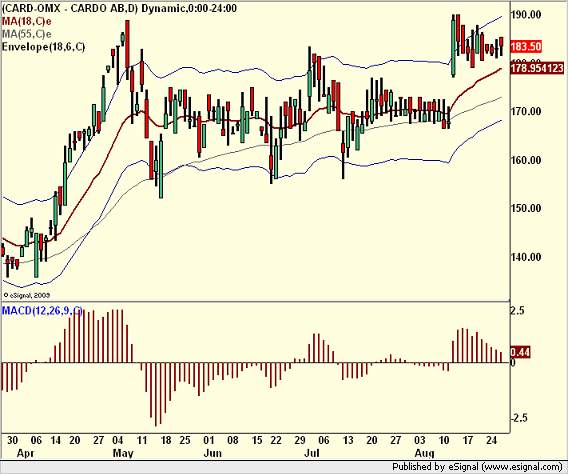
Task: Click the May month label on time axis
Action: 123,453
